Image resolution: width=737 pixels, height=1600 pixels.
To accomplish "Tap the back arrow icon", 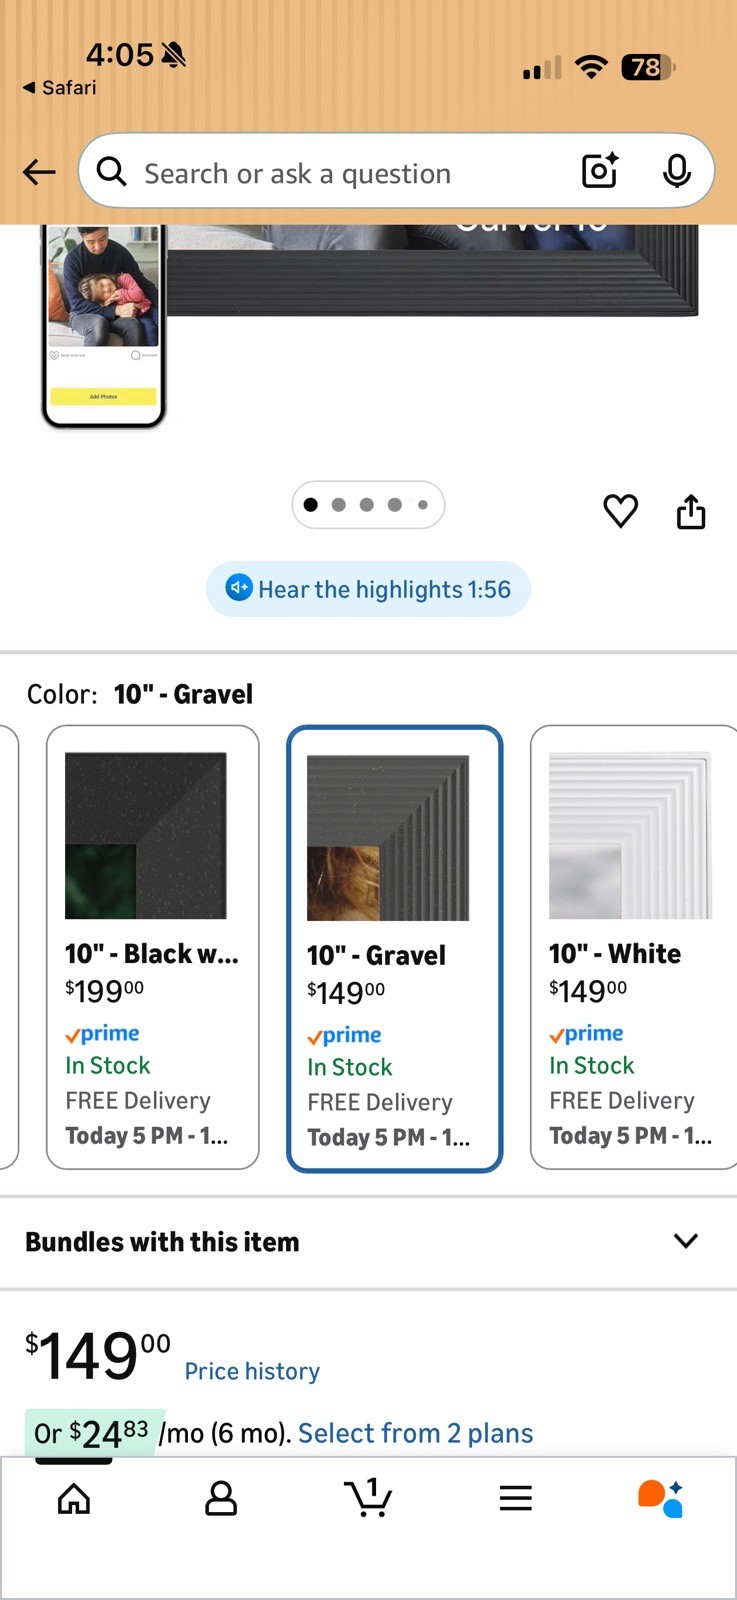I will 39,172.
